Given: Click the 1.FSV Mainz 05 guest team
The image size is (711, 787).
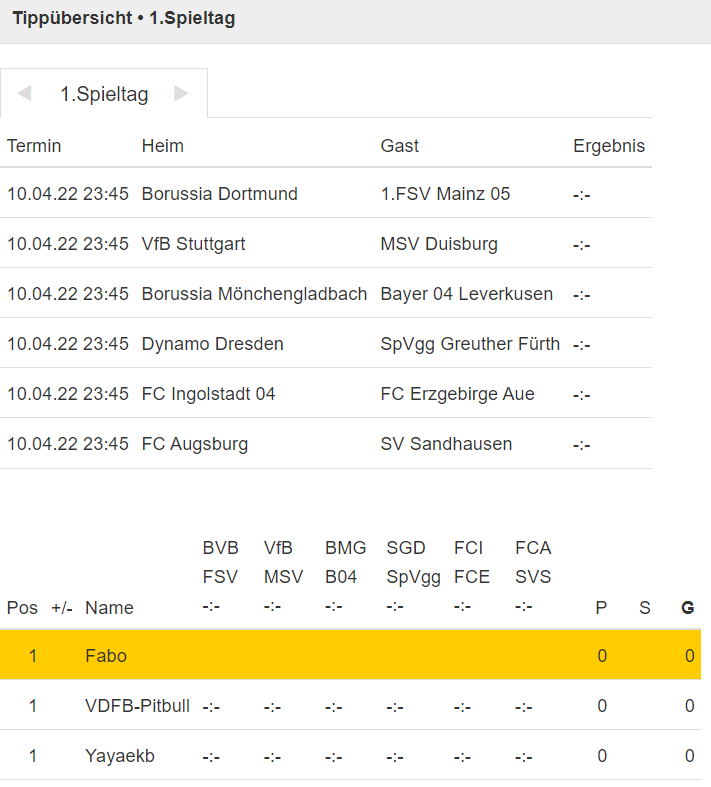Looking at the screenshot, I should tap(445, 194).
